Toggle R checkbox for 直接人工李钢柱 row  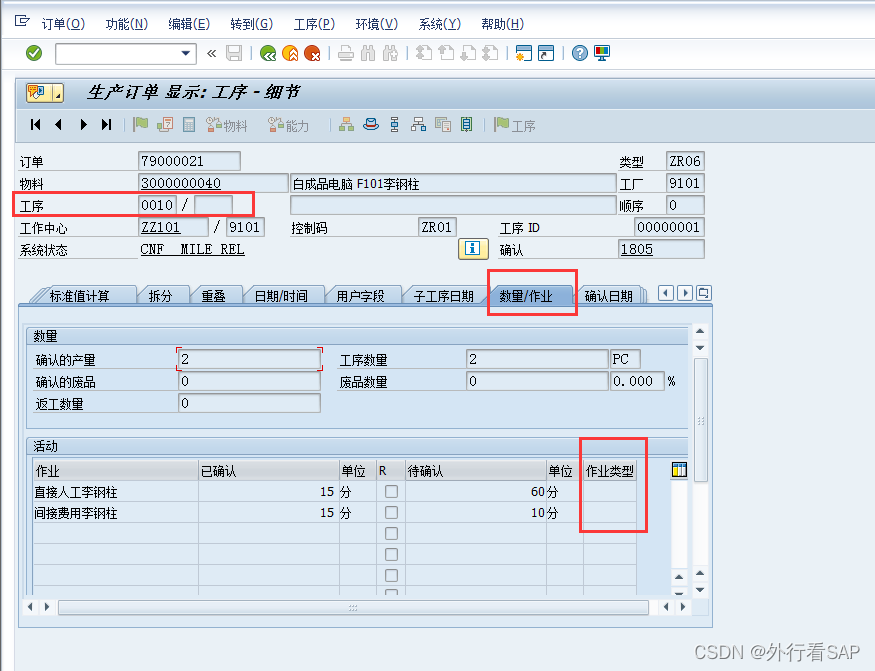(x=392, y=491)
